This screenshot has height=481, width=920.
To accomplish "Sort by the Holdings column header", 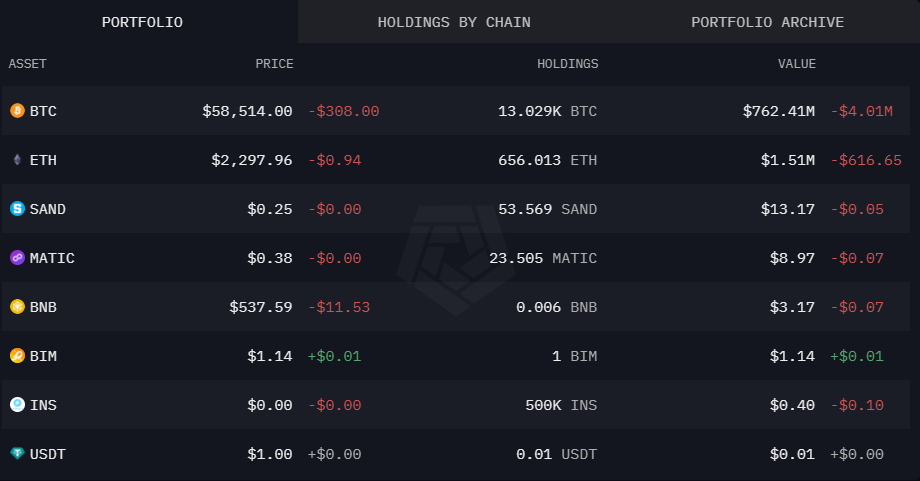I will pyautogui.click(x=567, y=64).
